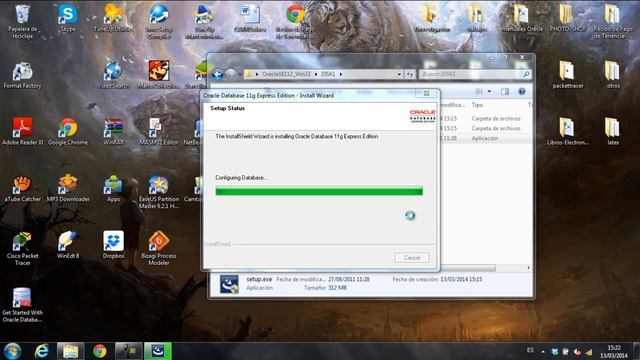640x360 pixels.
Task: Open the taskbar clock and date
Action: (x=614, y=351)
